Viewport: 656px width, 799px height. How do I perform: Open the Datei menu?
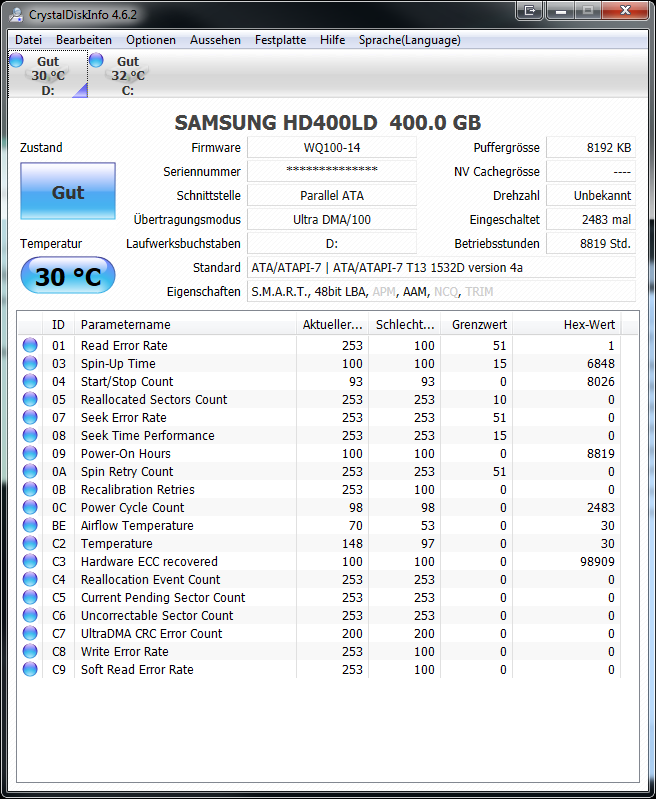tap(29, 40)
